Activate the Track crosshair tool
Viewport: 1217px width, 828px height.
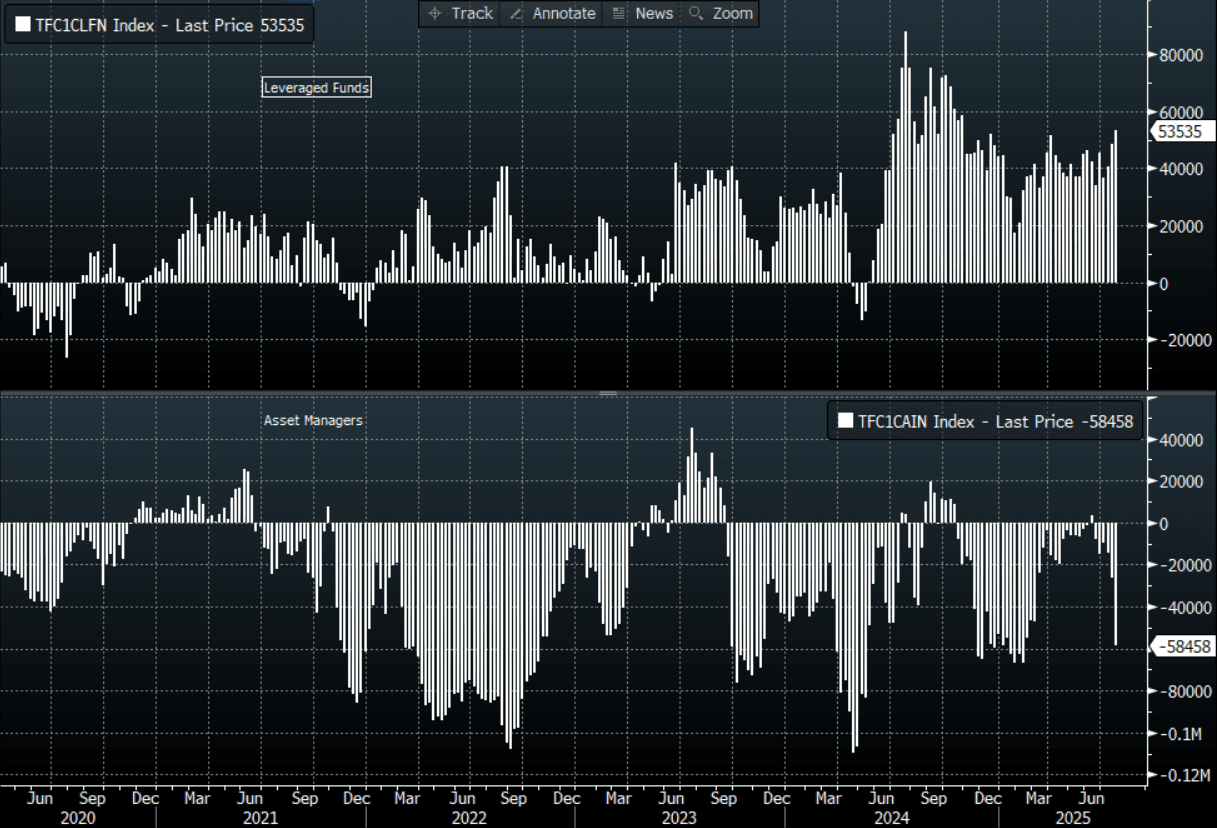pos(460,13)
